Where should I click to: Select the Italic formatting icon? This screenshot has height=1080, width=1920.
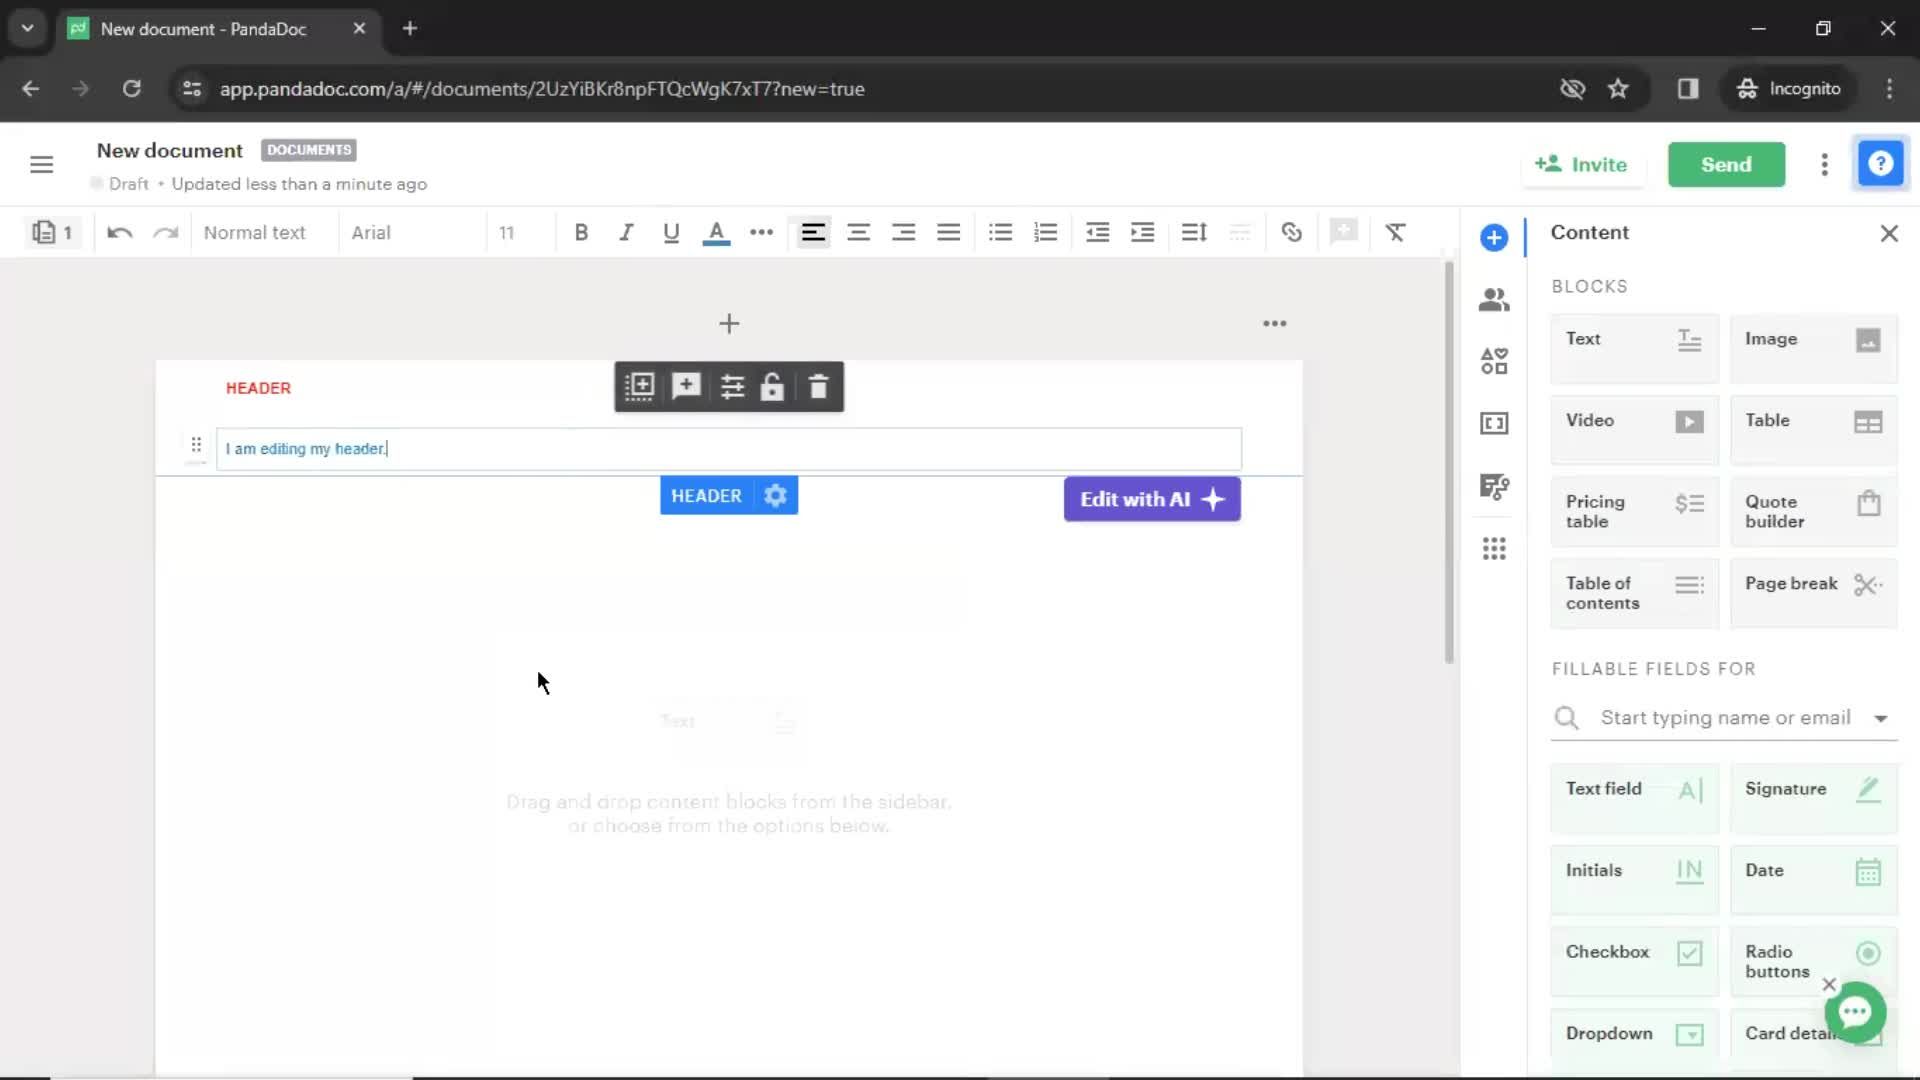tap(625, 233)
